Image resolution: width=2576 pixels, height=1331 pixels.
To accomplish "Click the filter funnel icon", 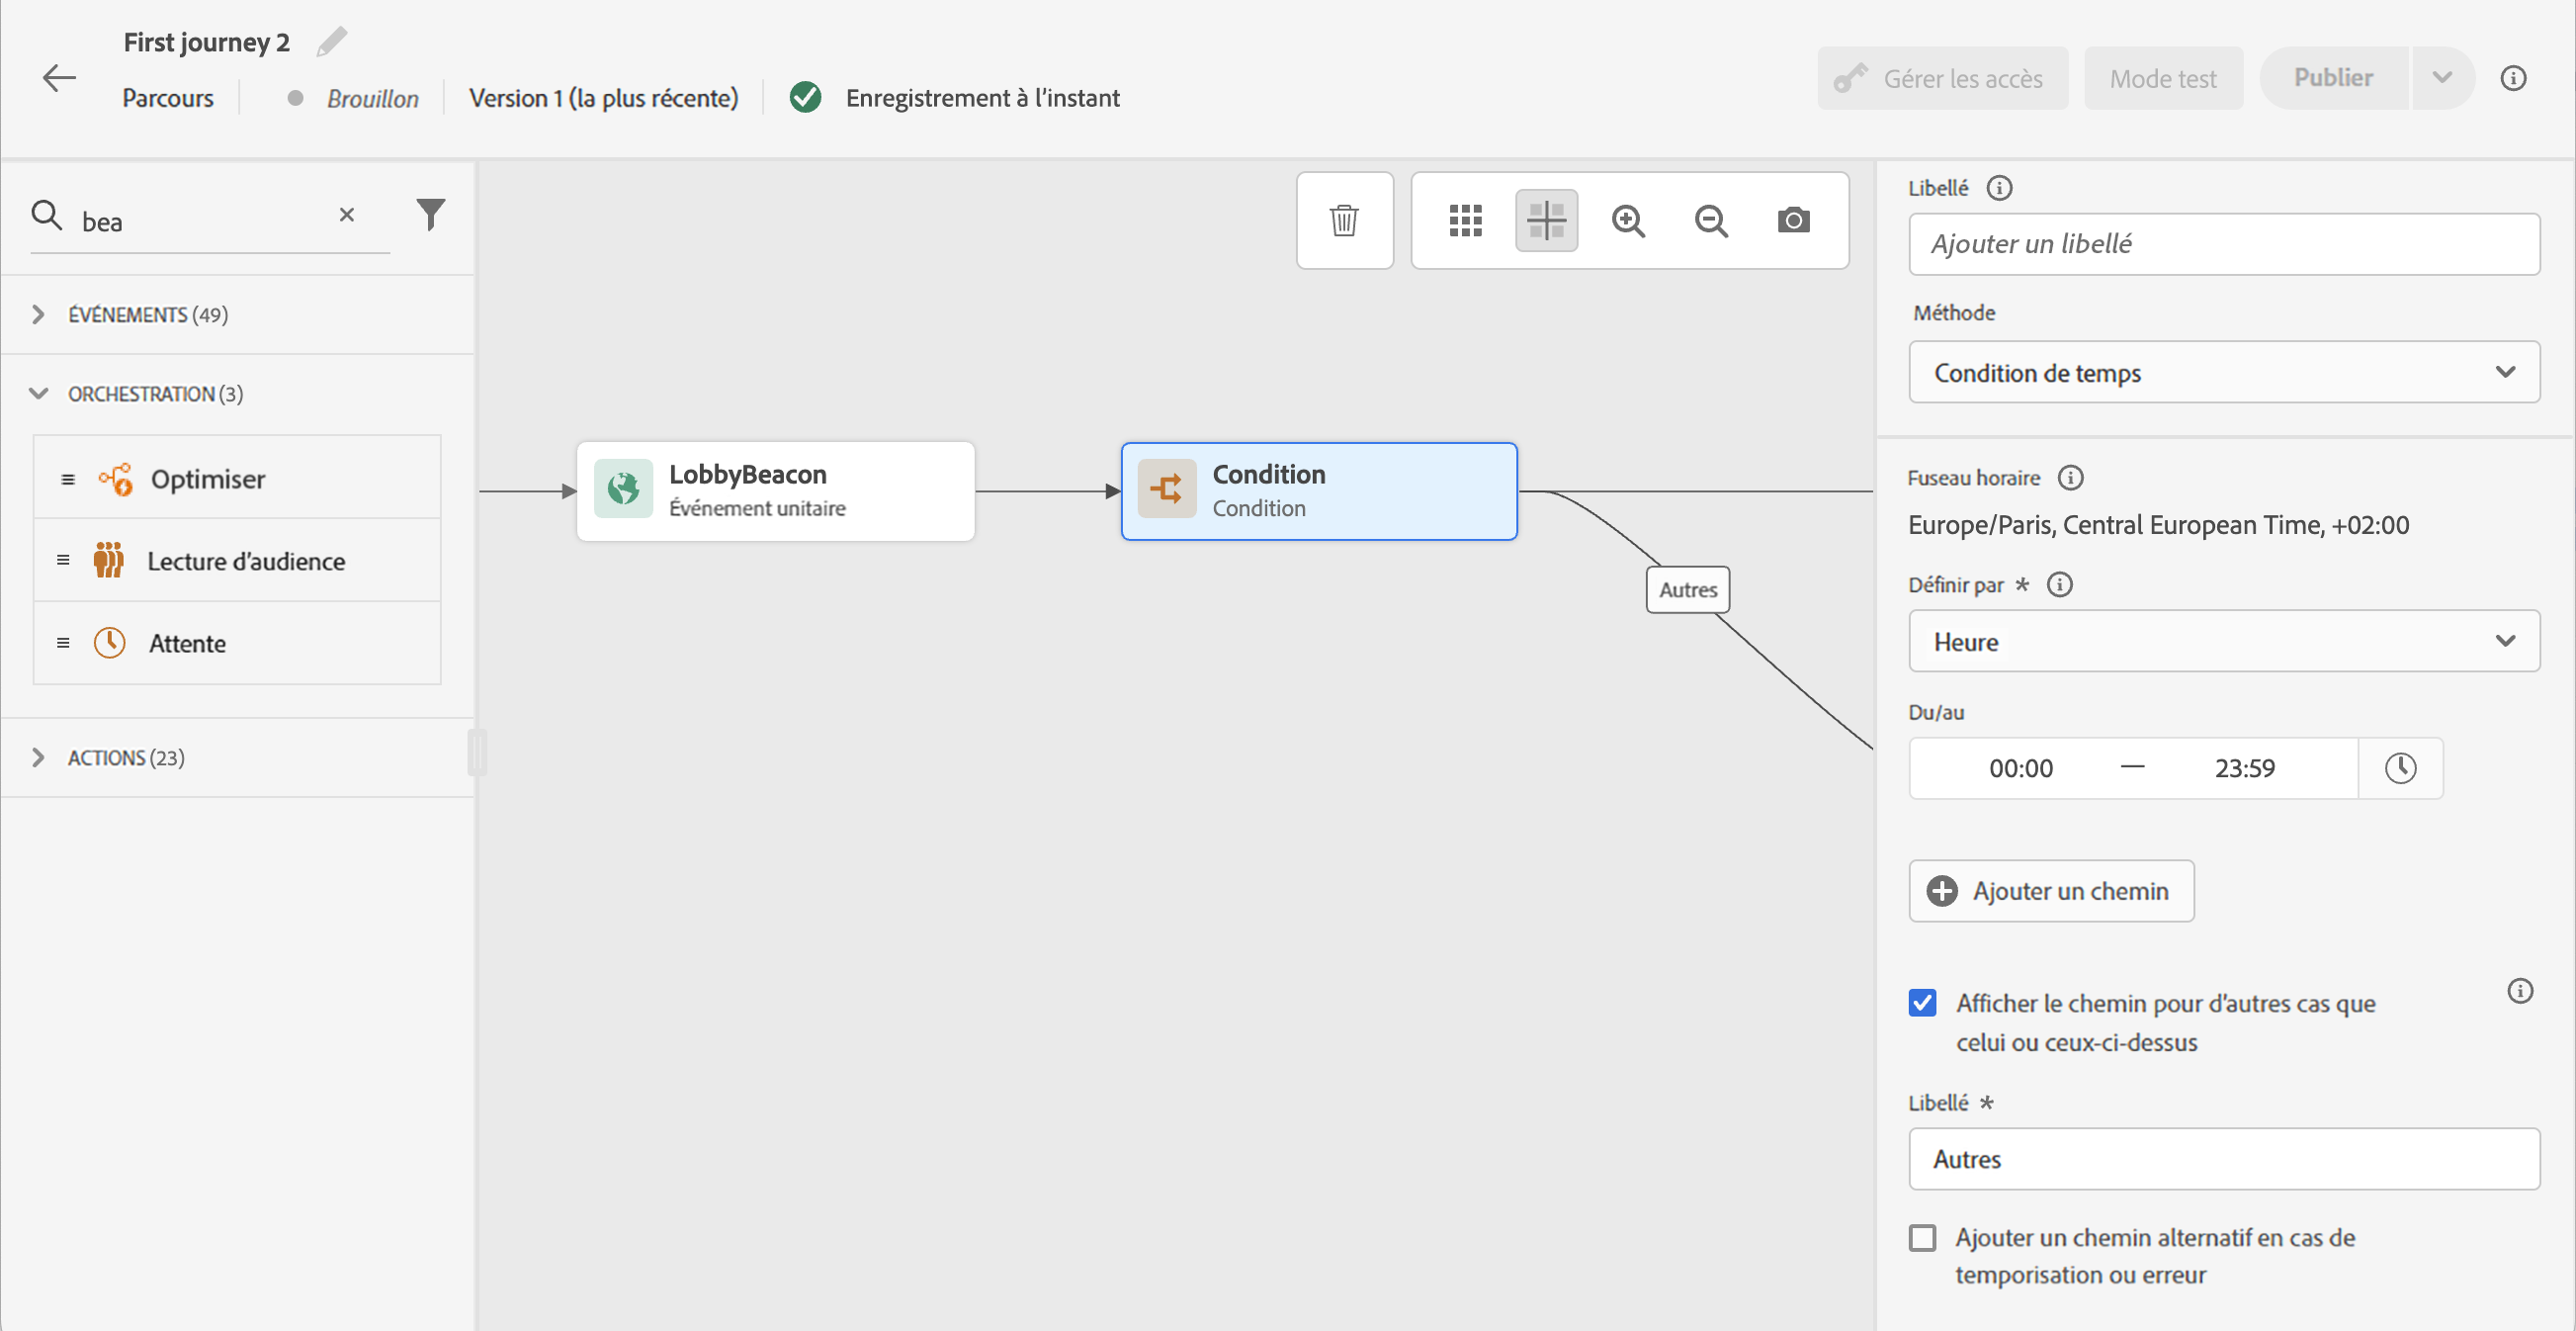I will [431, 214].
